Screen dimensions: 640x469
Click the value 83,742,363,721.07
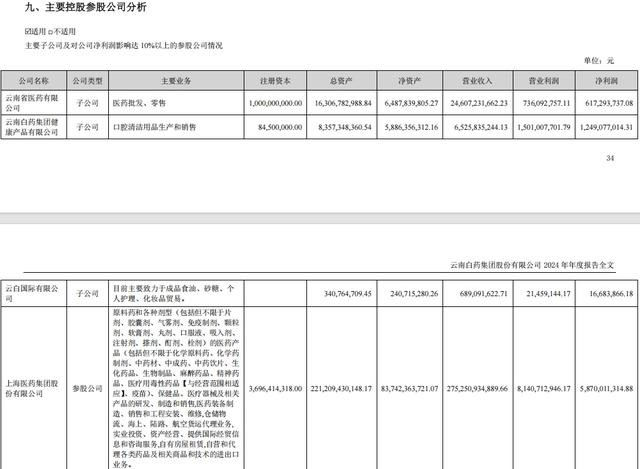[x=409, y=389]
